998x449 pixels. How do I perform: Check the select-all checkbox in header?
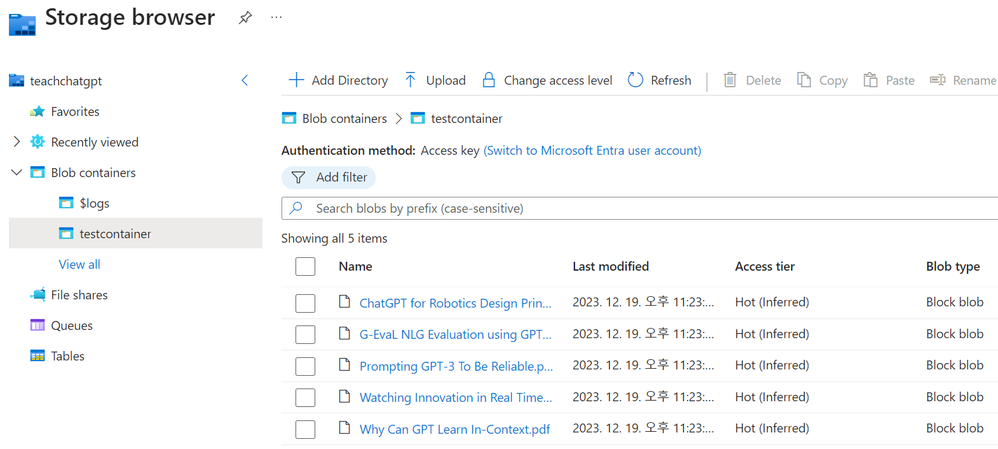pyautogui.click(x=306, y=266)
